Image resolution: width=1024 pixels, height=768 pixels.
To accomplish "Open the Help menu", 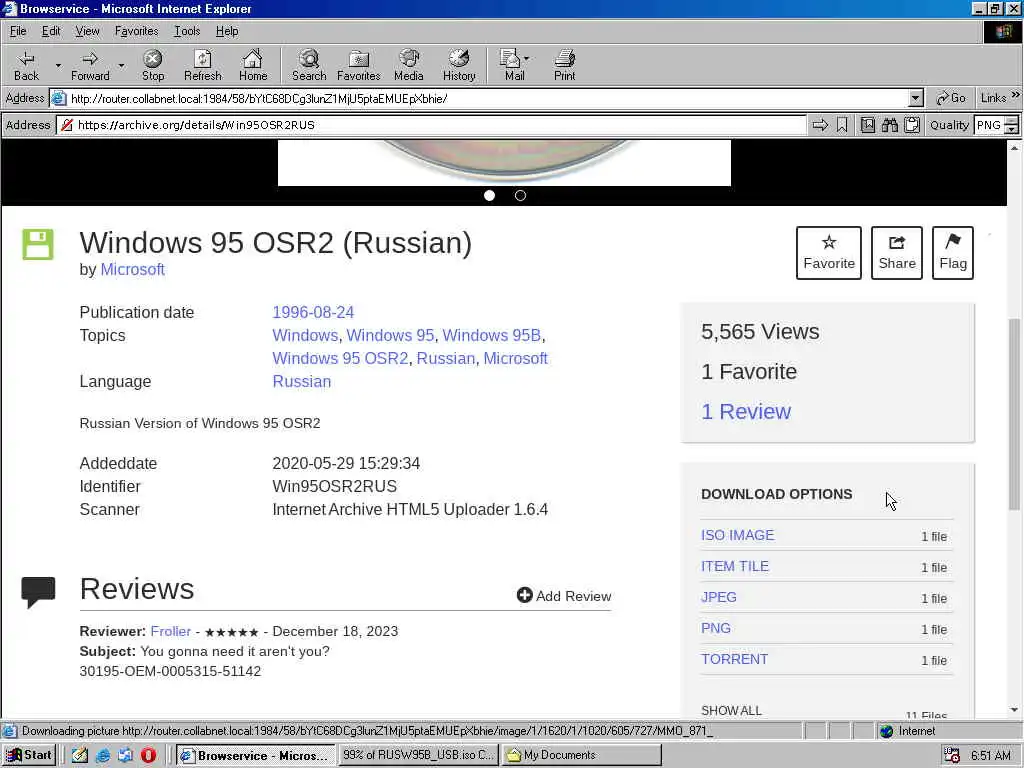I will coord(227,31).
